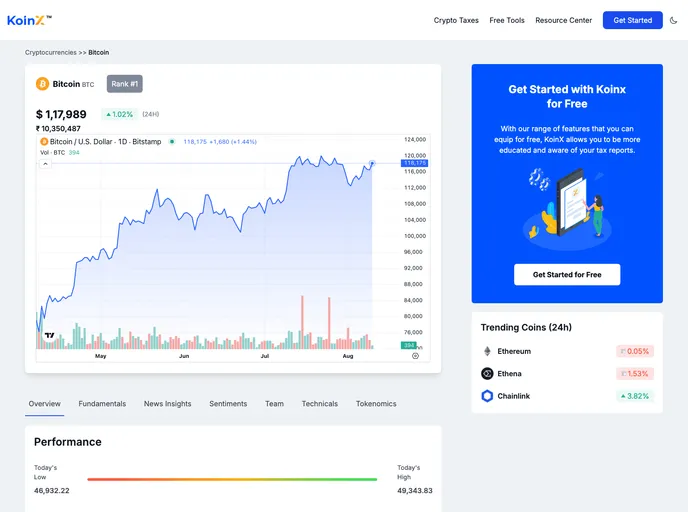Click the last price marker on chart line

[372, 163]
